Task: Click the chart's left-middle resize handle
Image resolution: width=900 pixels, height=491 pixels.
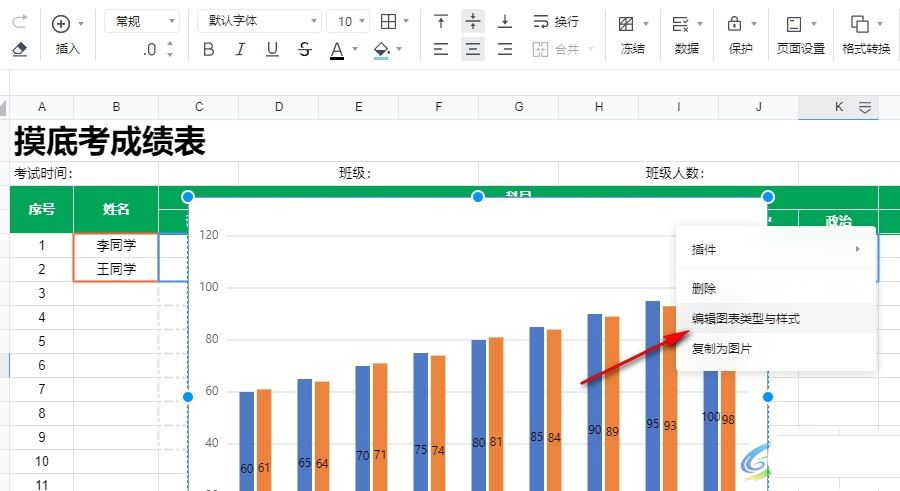Action: click(x=188, y=397)
